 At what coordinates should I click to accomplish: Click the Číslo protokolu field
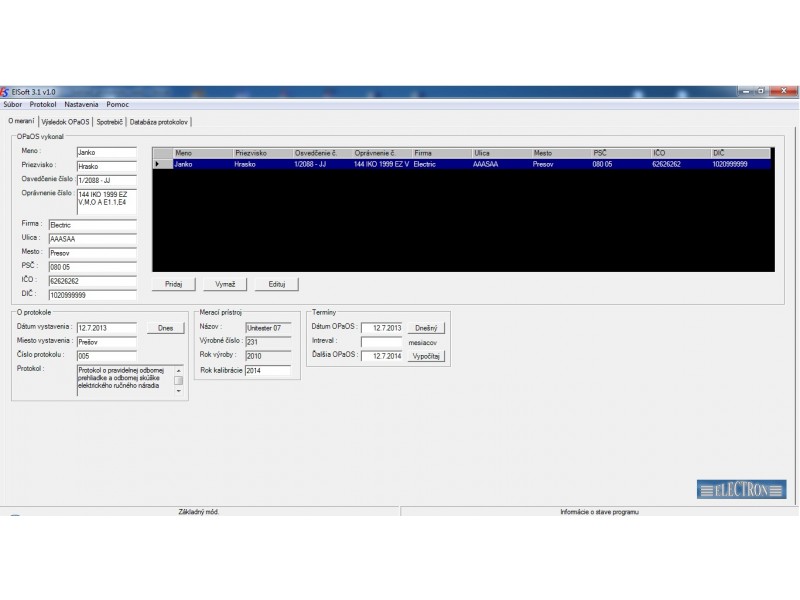tap(107, 356)
